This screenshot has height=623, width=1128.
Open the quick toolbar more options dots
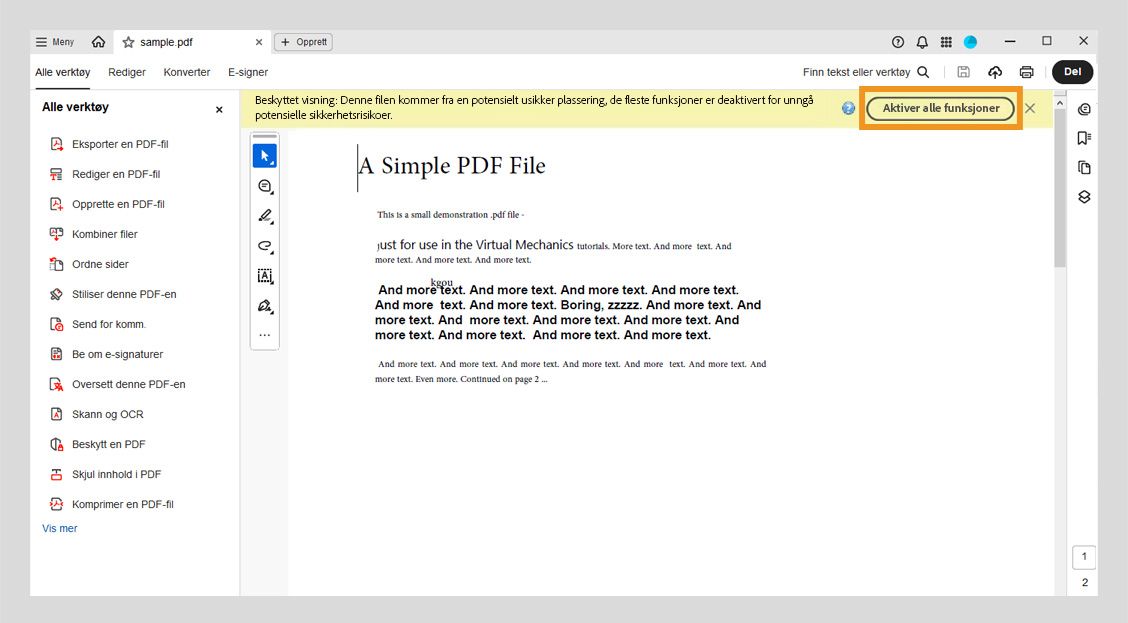265,335
